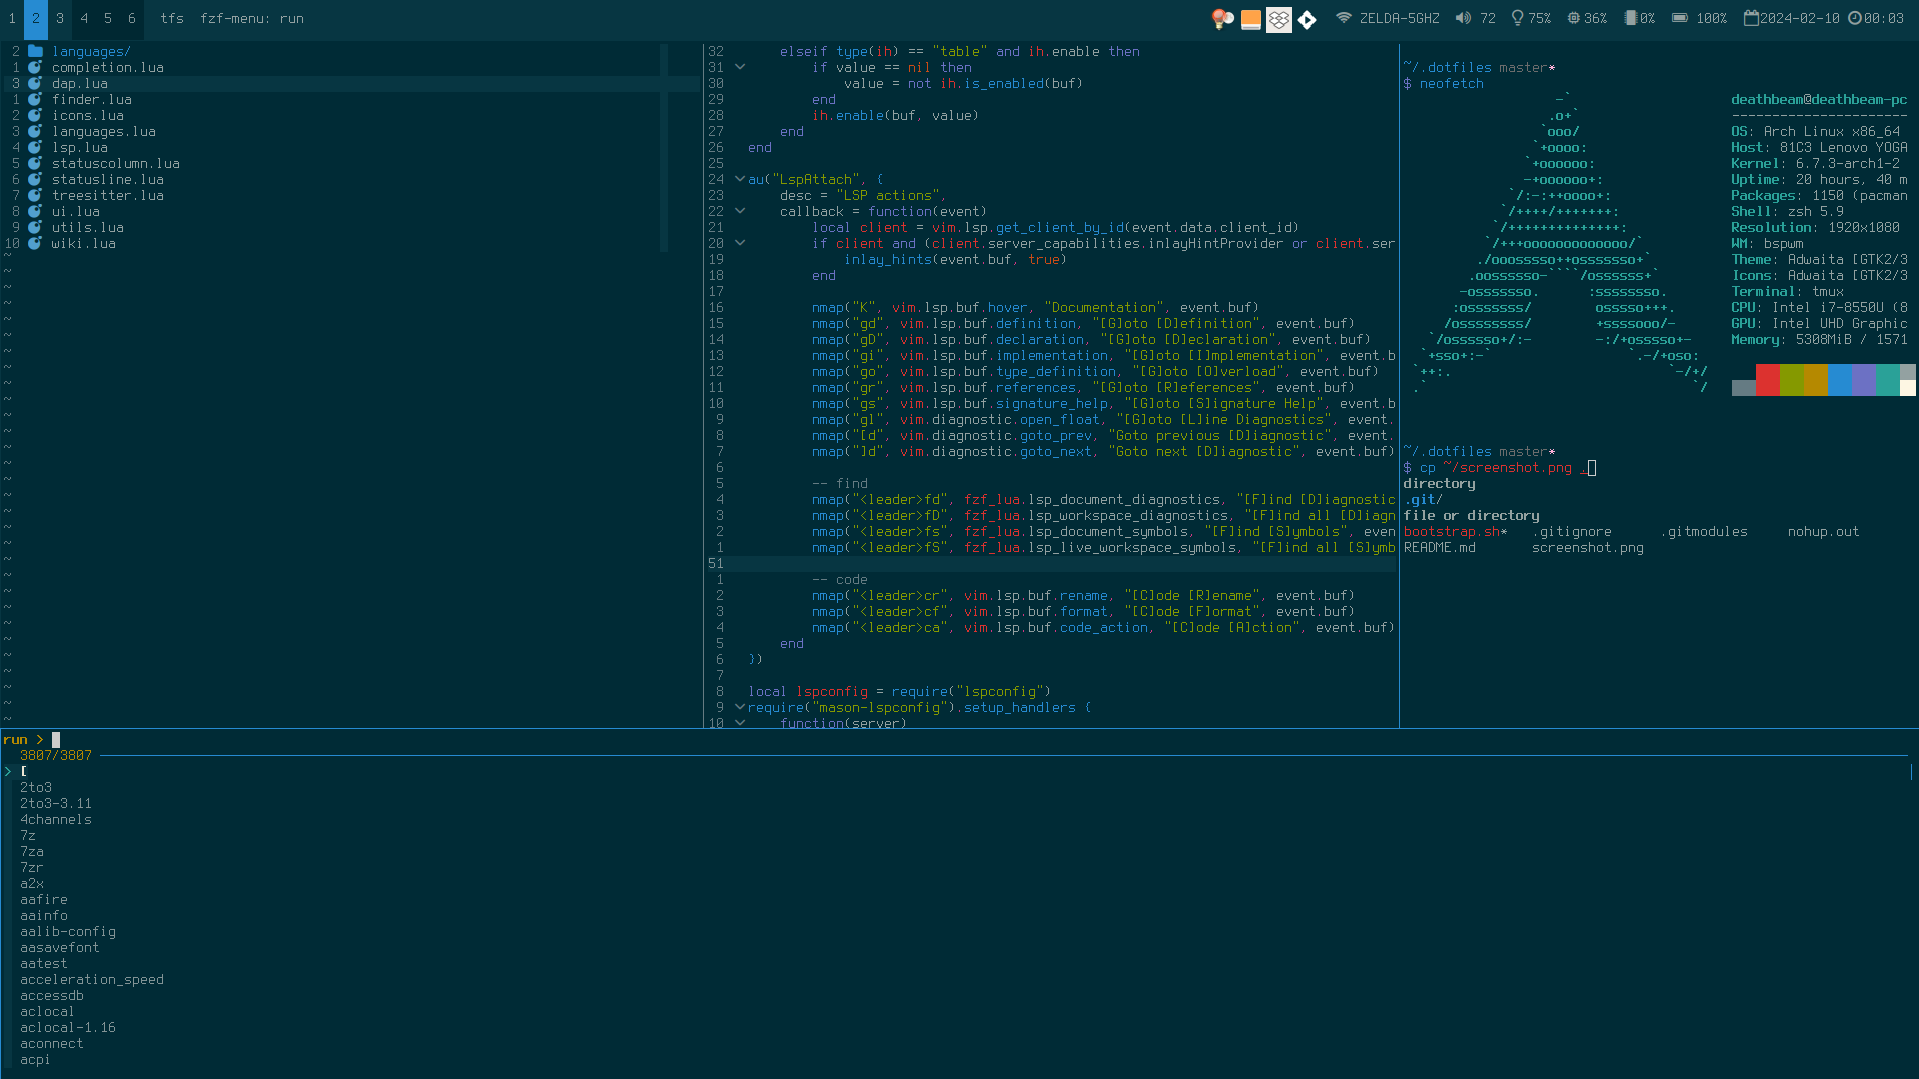Switch to workspace 6

tap(132, 18)
